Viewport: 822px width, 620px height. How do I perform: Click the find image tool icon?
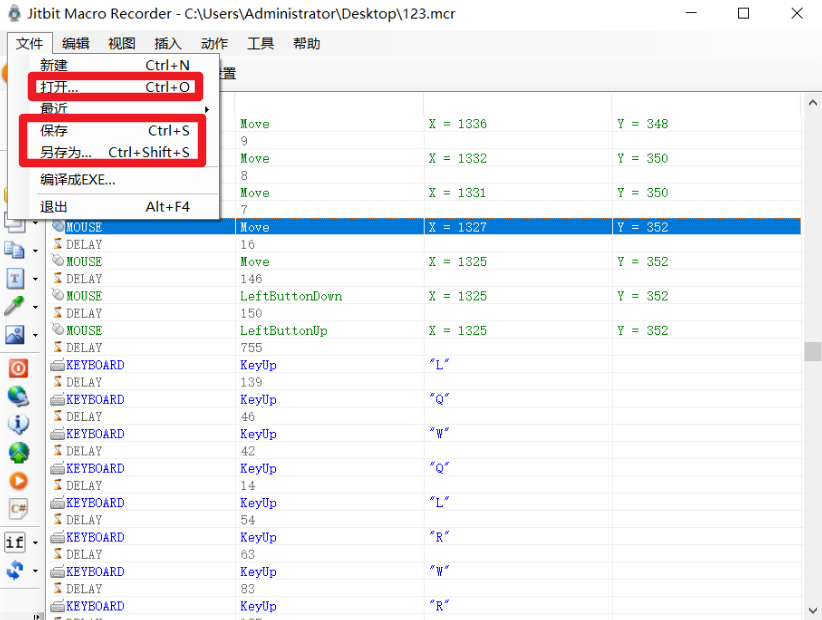[15, 334]
